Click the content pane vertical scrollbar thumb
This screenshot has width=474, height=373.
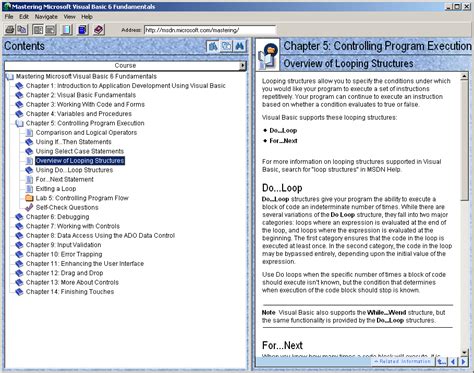464,140
